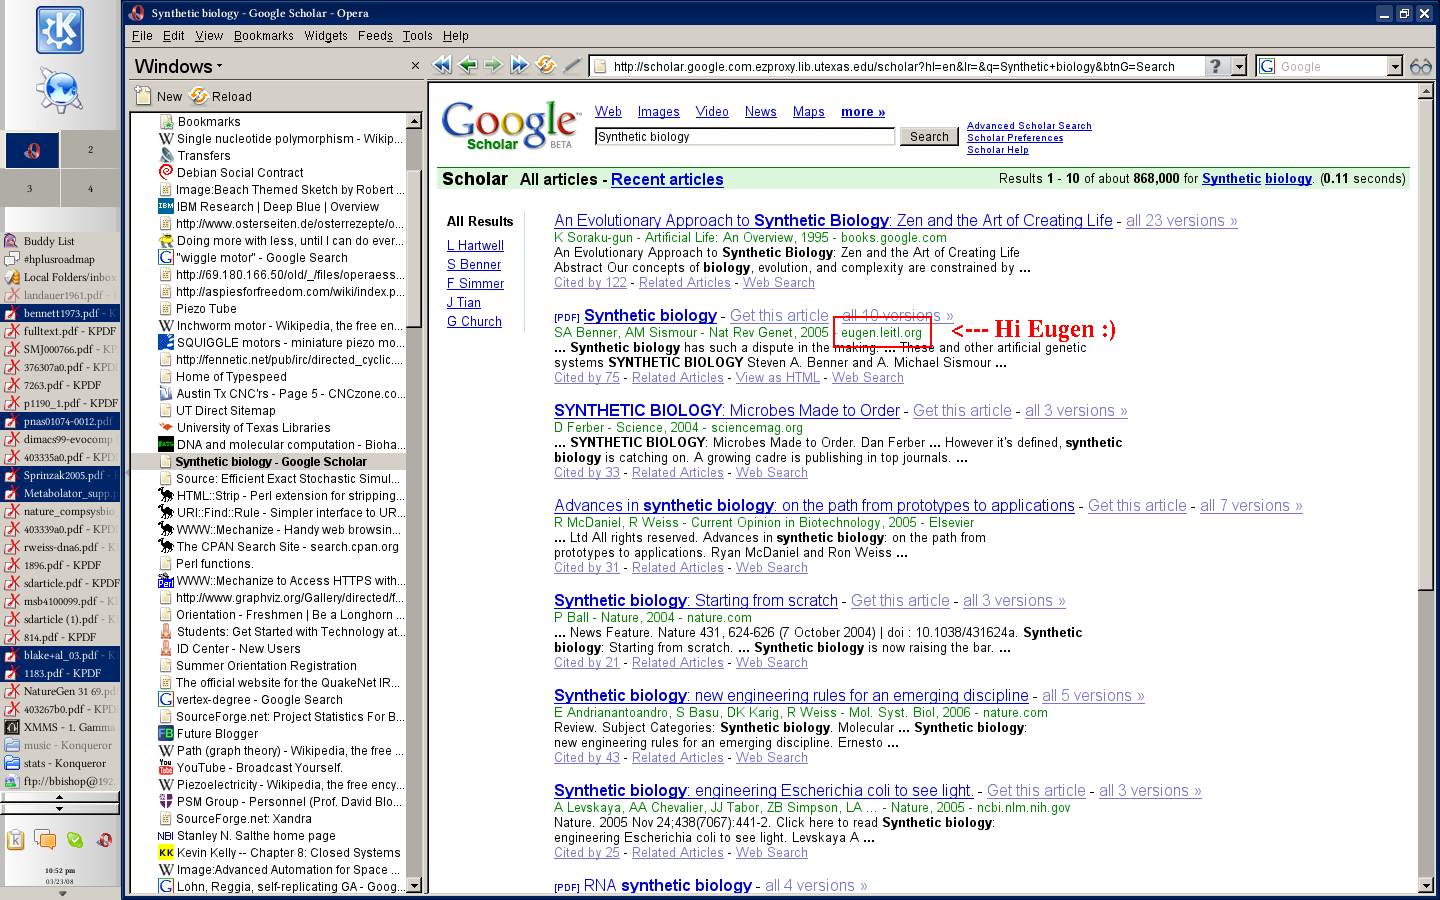Select XMMS task in taskbar
Image resolution: width=1440 pixels, height=900 pixels.
[61, 727]
